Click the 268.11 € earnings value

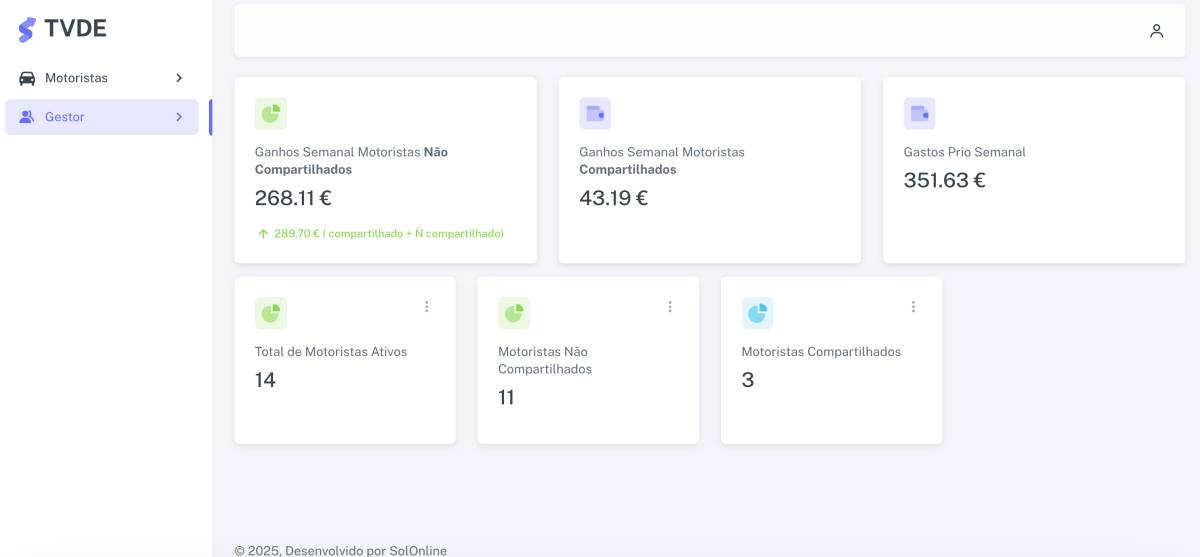coord(293,198)
